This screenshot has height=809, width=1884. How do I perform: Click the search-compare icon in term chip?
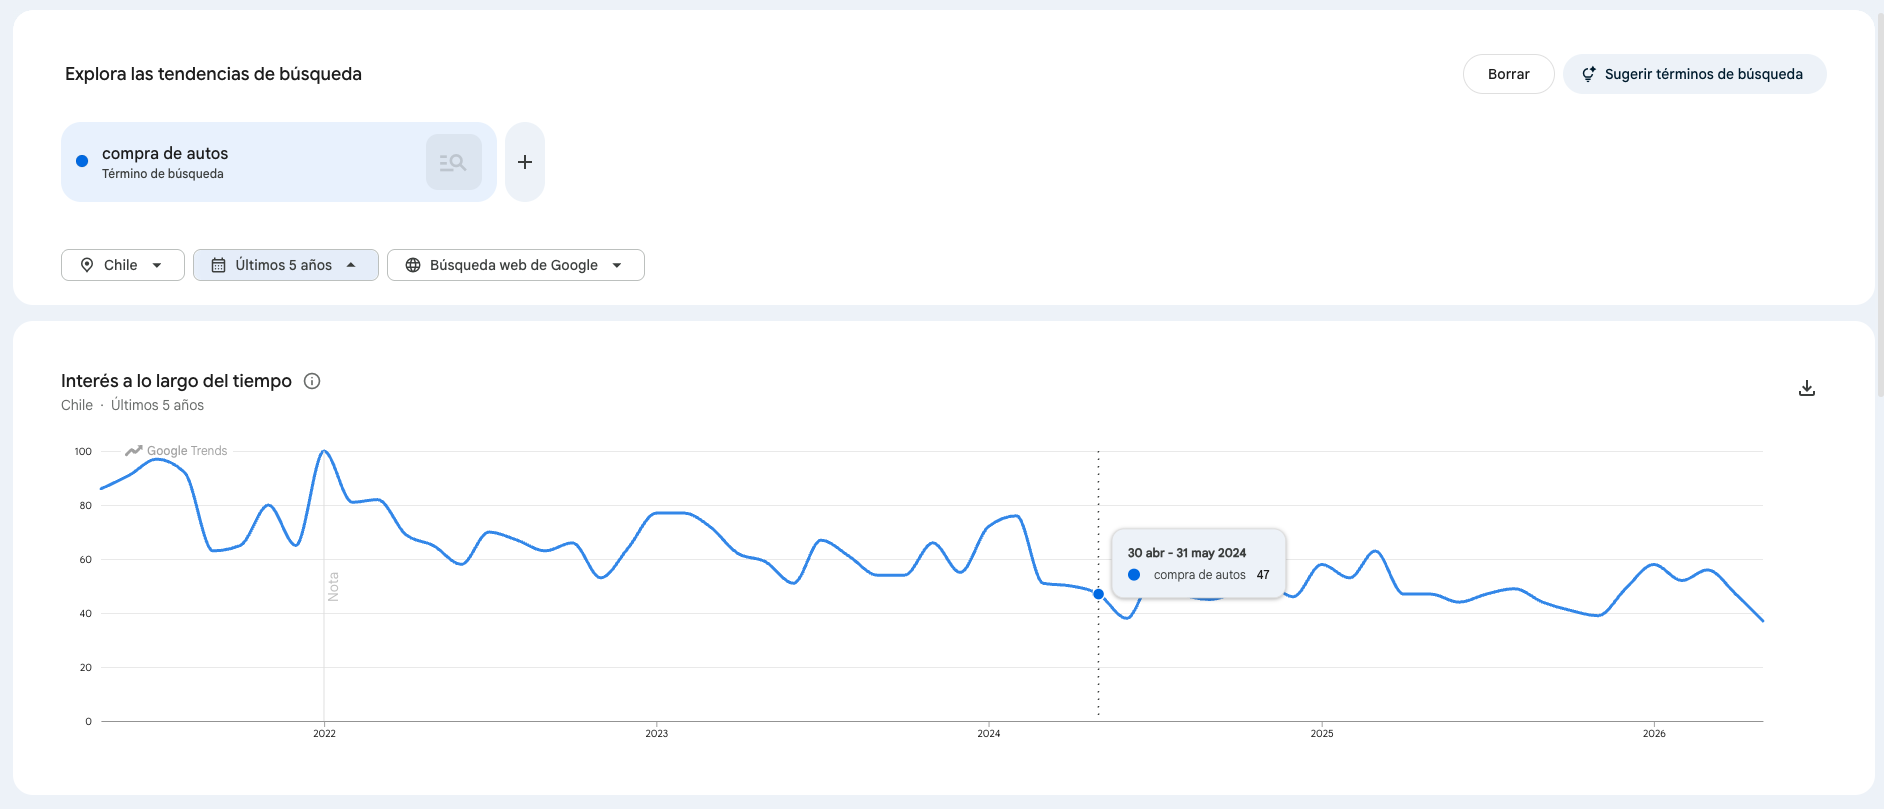pyautogui.click(x=454, y=162)
